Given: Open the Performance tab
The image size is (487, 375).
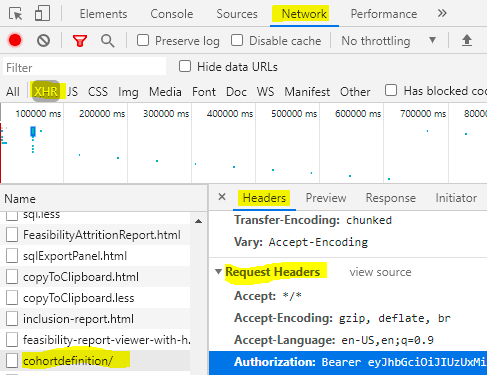Looking at the screenshot, I should point(384,14).
